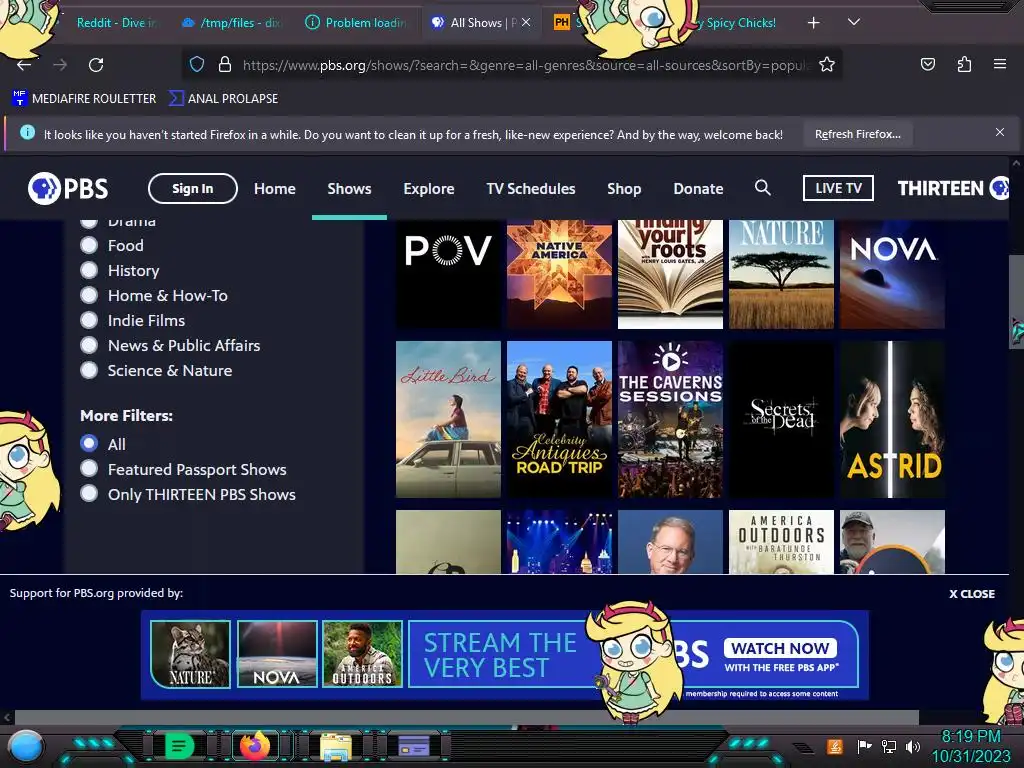The image size is (1024, 768).
Task: Open the NOVA show tile
Action: [x=892, y=274]
